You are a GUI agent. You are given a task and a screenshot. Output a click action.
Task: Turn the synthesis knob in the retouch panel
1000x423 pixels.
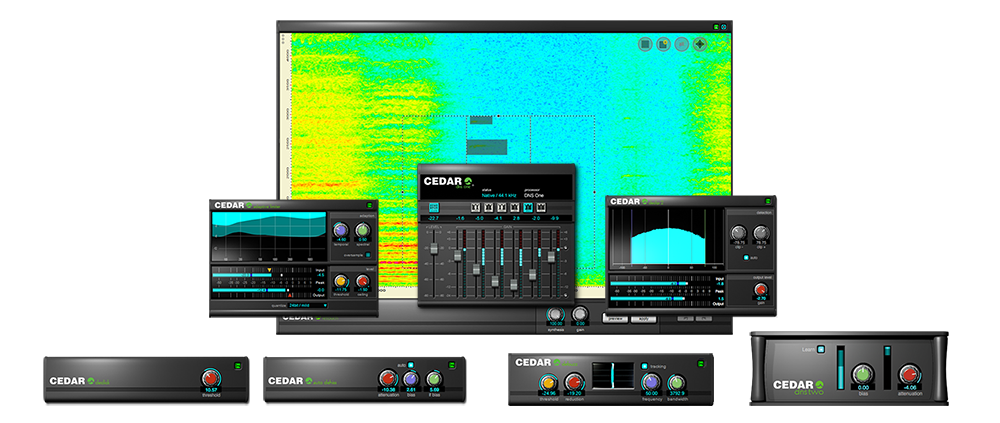point(555,315)
